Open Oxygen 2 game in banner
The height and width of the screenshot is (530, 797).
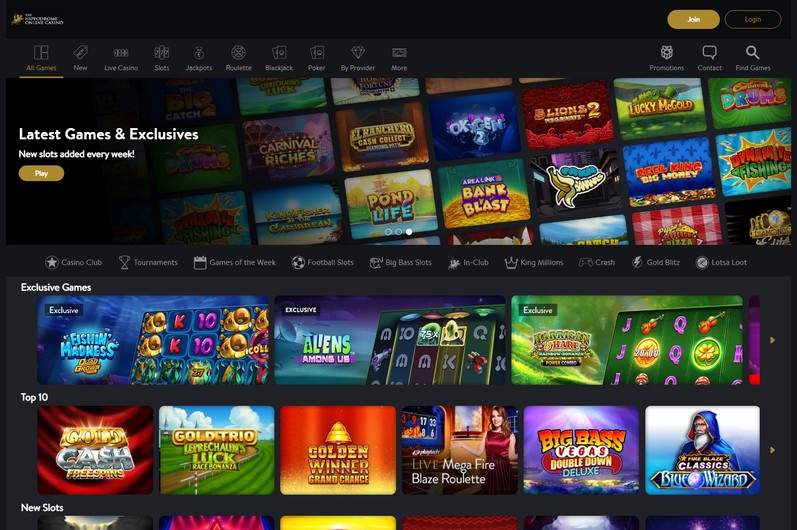click(x=475, y=126)
